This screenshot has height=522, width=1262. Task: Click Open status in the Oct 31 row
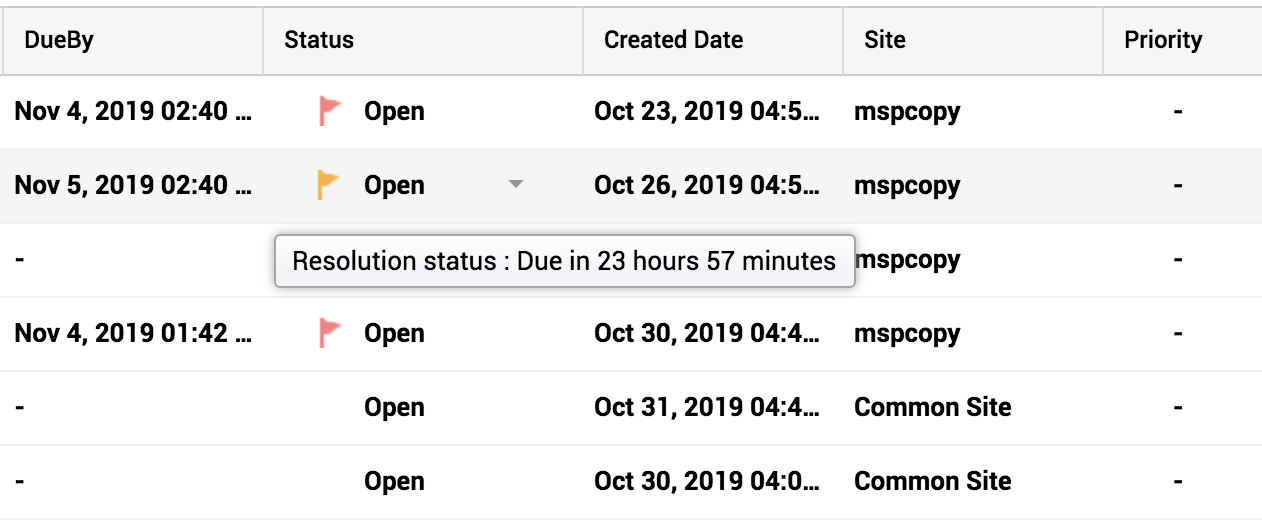tap(394, 407)
